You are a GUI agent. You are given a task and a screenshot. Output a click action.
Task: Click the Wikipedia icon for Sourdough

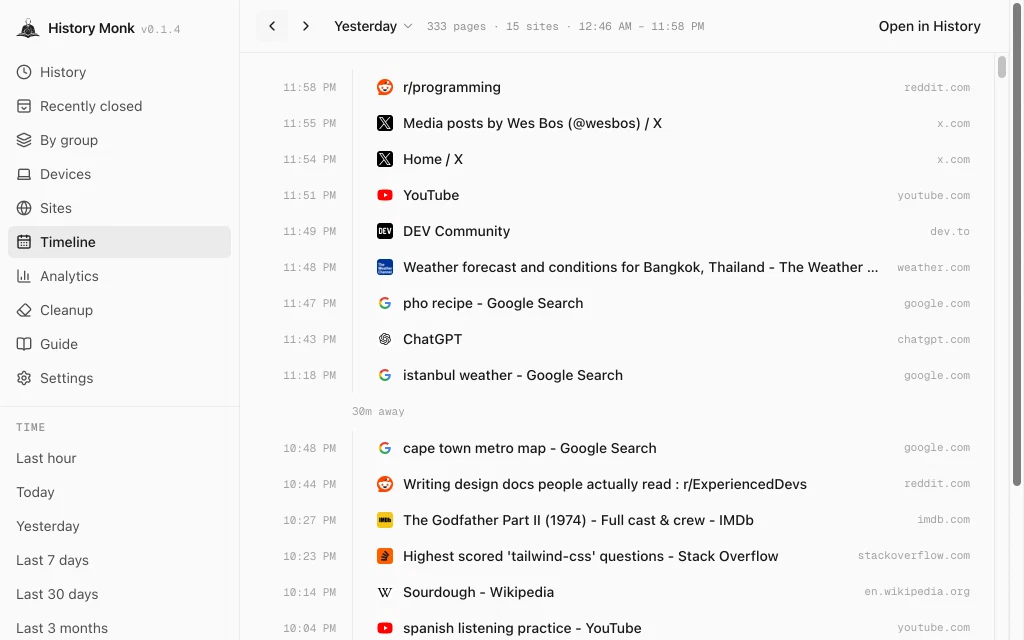pyautogui.click(x=385, y=592)
